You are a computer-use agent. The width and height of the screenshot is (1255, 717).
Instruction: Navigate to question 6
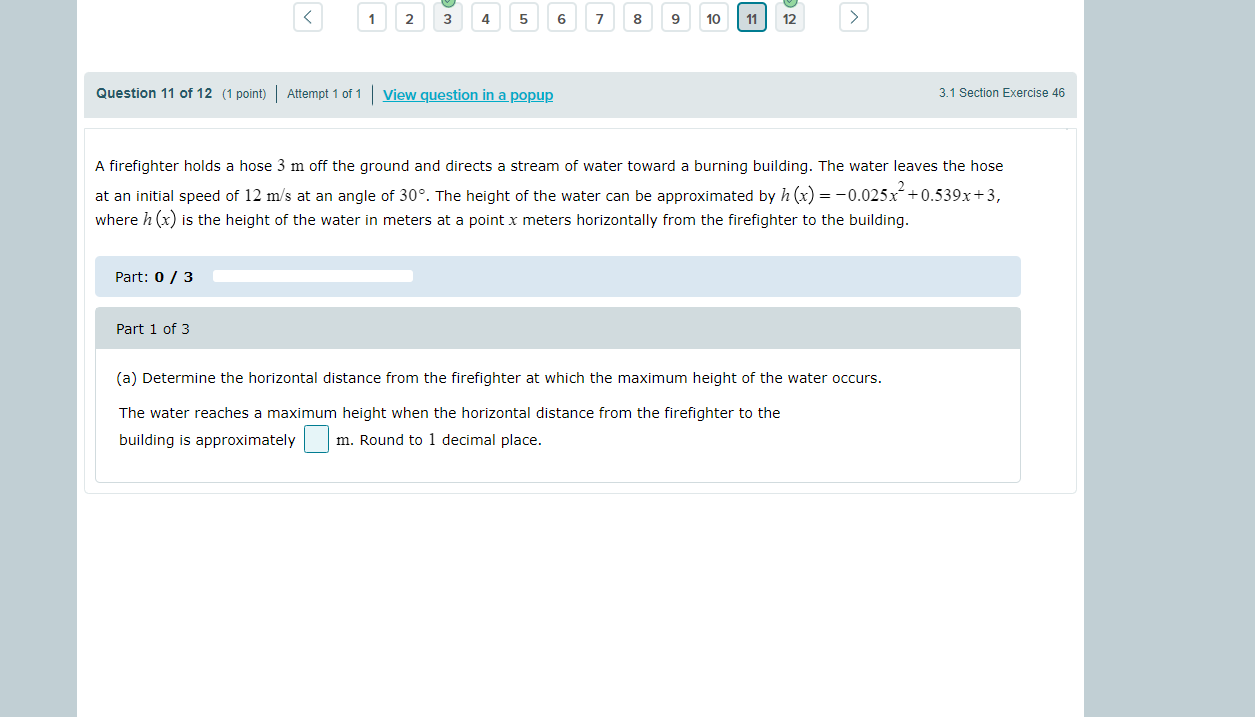[x=562, y=18]
